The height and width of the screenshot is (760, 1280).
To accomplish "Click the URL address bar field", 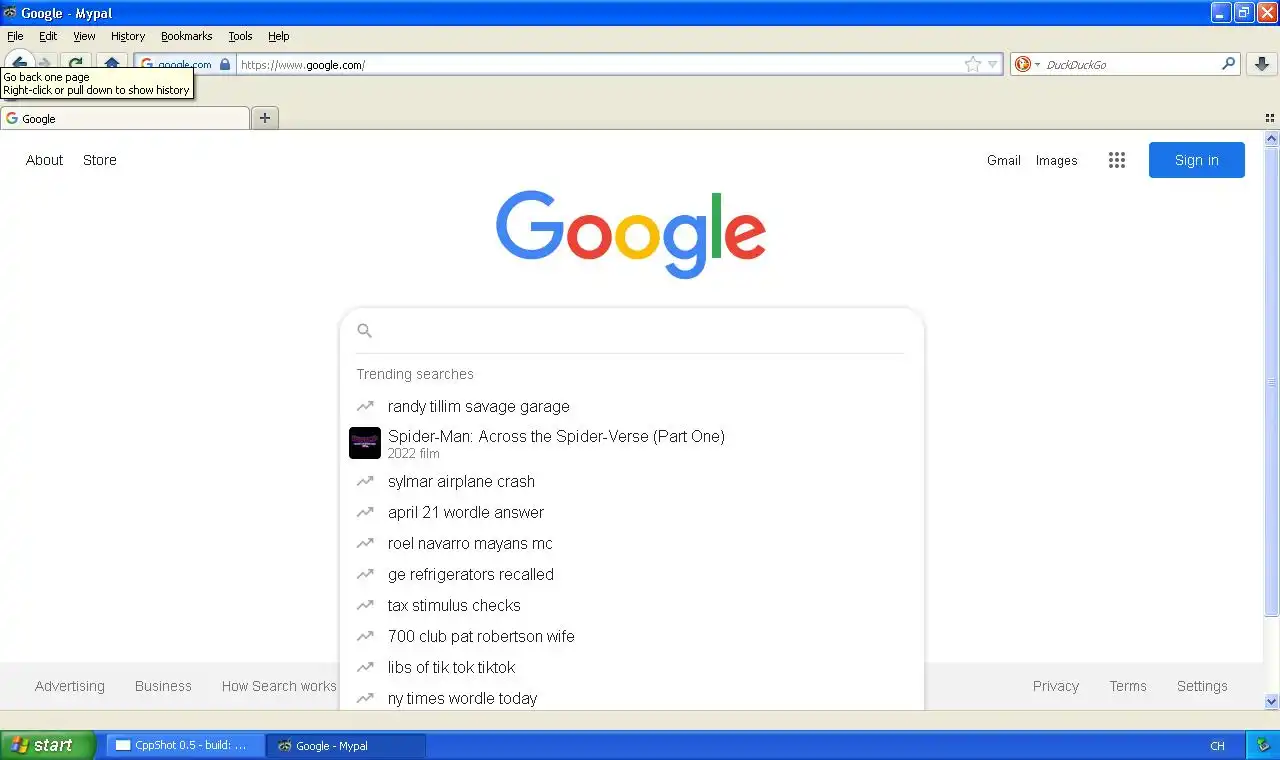I will click(x=600, y=64).
